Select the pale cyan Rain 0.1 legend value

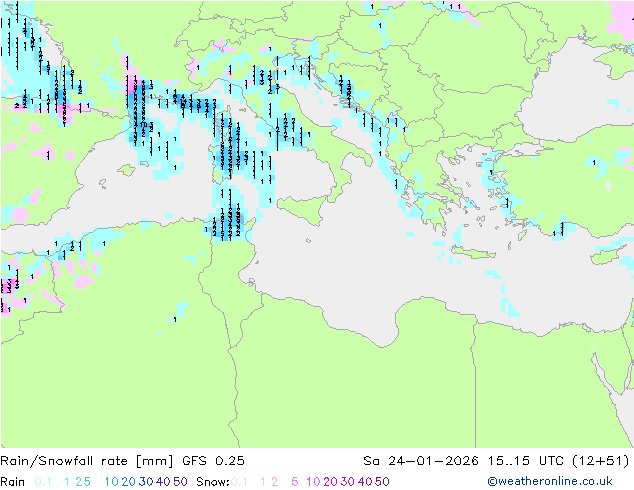point(43,482)
